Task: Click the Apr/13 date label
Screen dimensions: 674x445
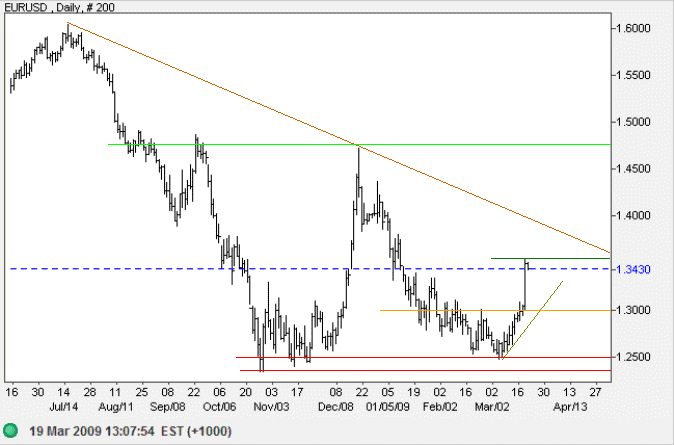Action: pos(570,406)
